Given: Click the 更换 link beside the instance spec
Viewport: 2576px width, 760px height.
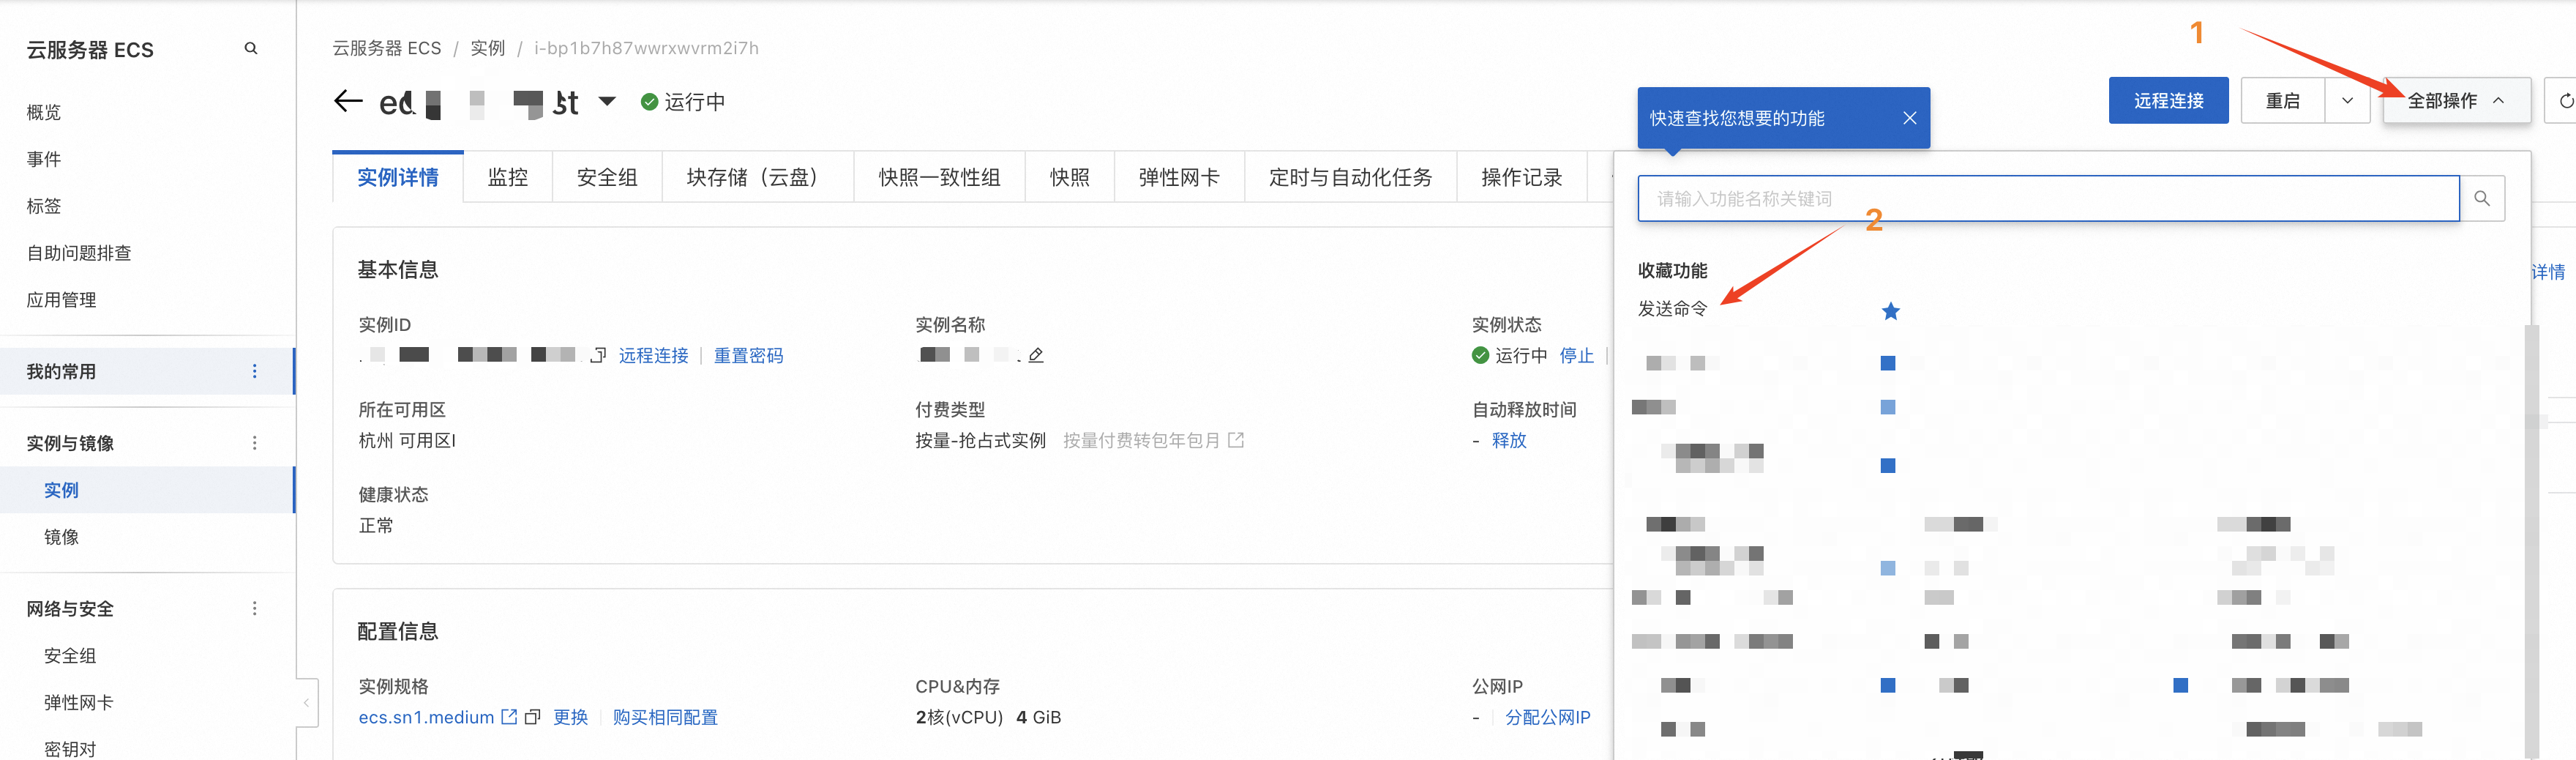Looking at the screenshot, I should tap(571, 718).
